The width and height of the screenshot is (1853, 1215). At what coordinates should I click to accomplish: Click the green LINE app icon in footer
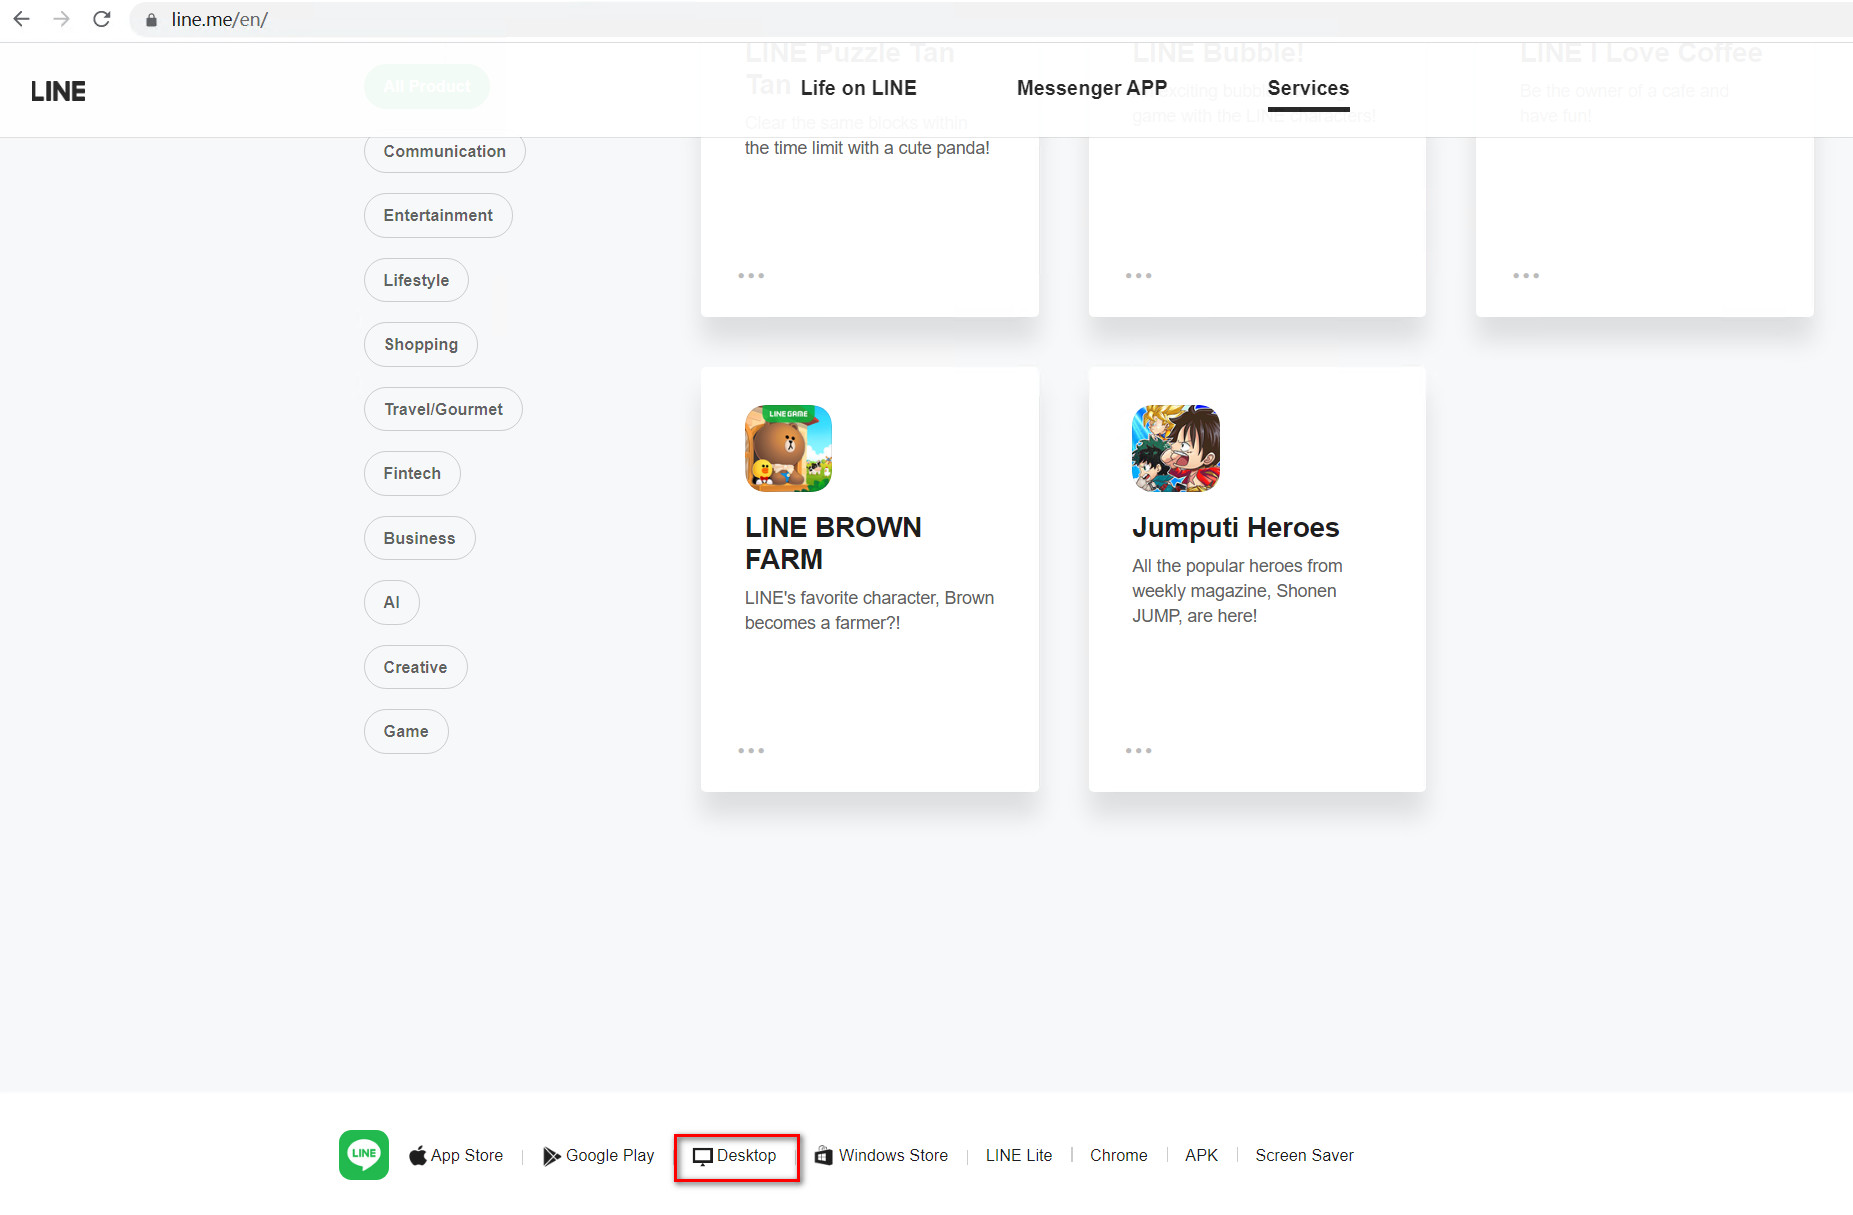point(363,1155)
